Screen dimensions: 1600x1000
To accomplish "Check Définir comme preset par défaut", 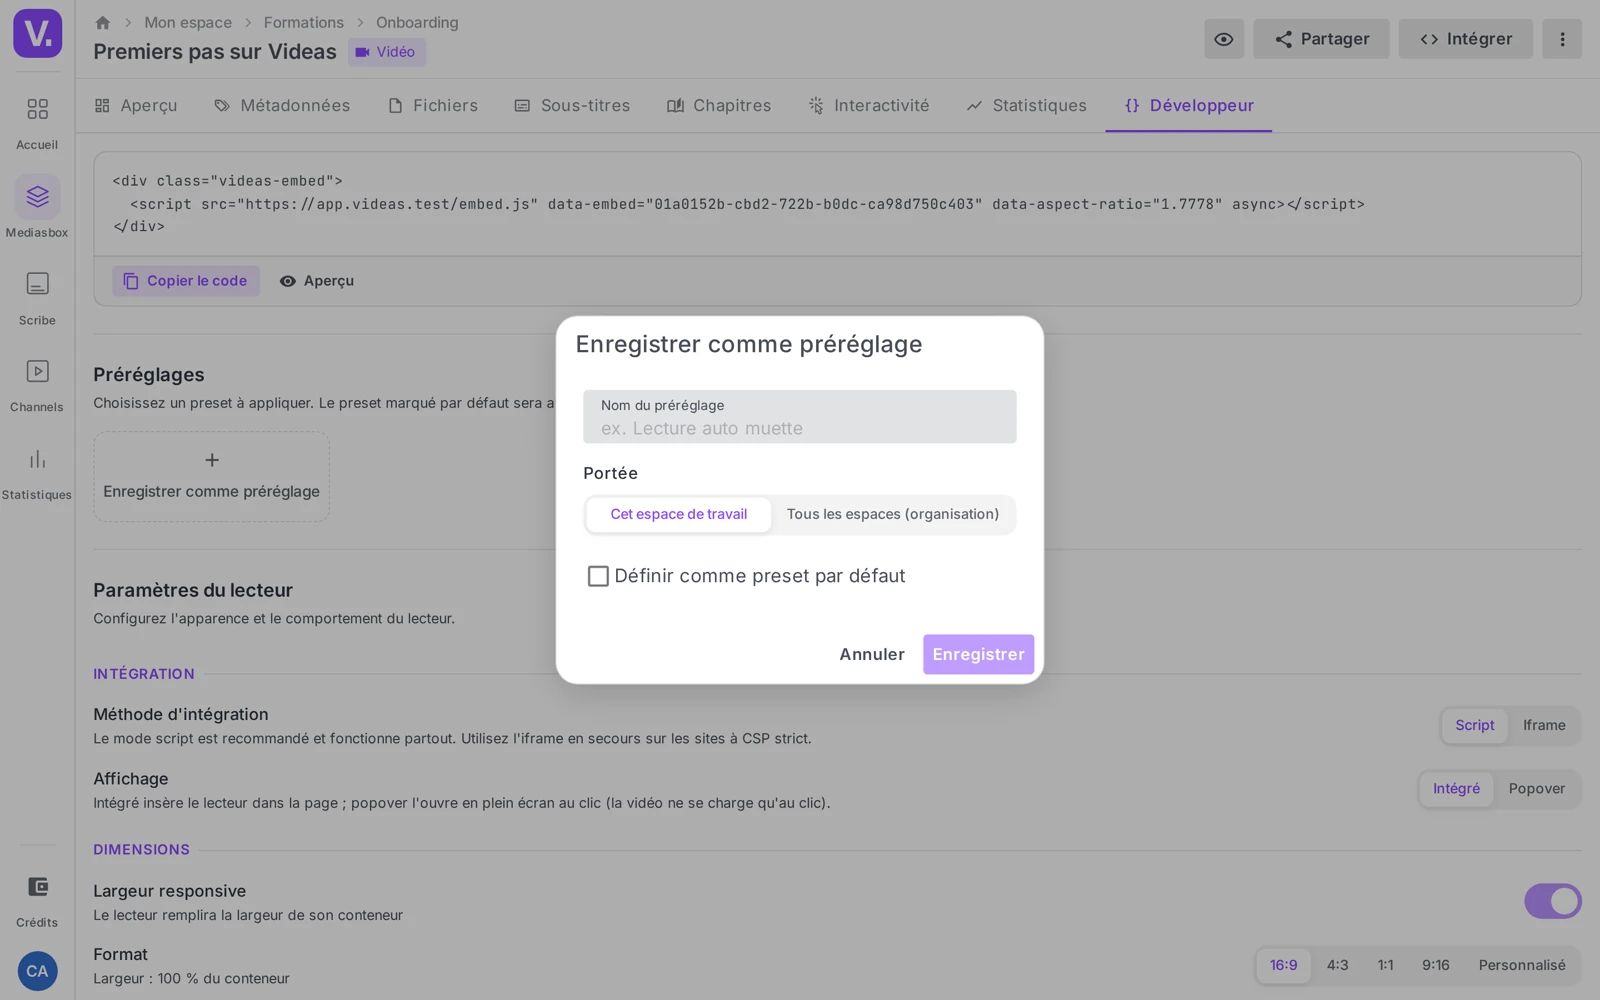I will coord(598,576).
